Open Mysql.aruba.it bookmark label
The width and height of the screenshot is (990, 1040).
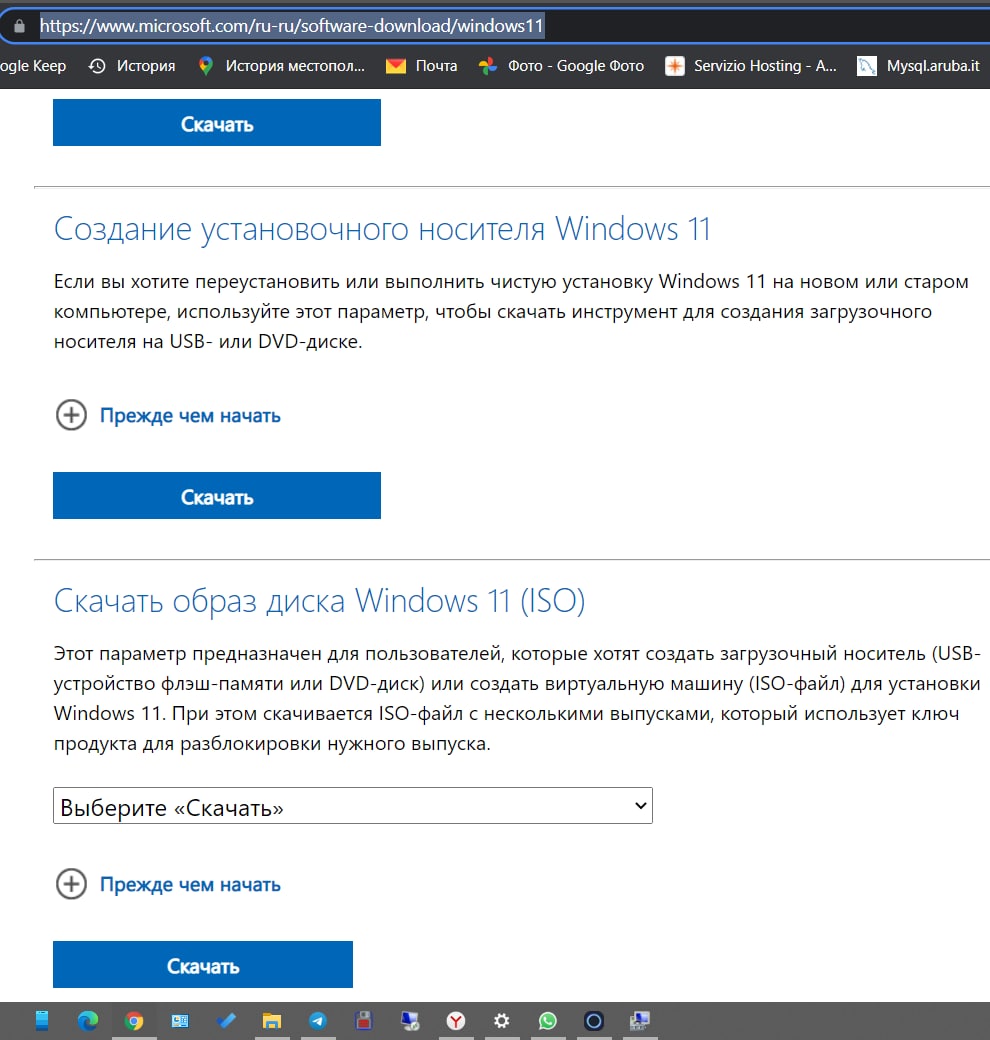[933, 66]
